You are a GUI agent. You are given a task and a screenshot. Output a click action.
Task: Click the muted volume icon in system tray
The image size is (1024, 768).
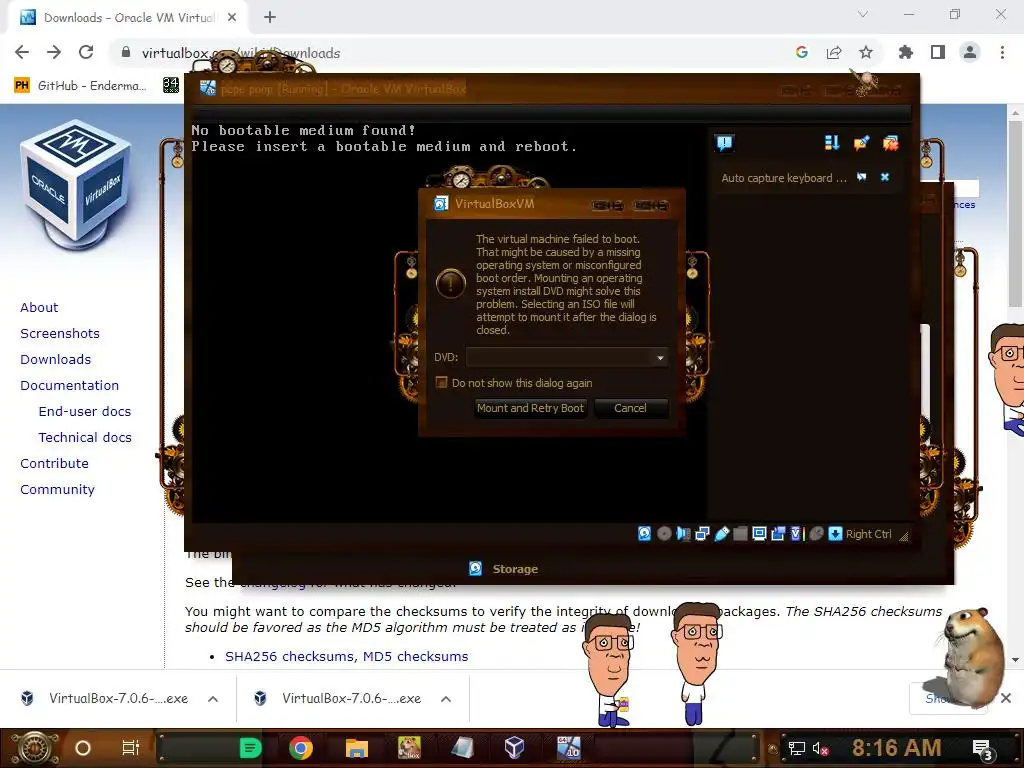click(820, 748)
